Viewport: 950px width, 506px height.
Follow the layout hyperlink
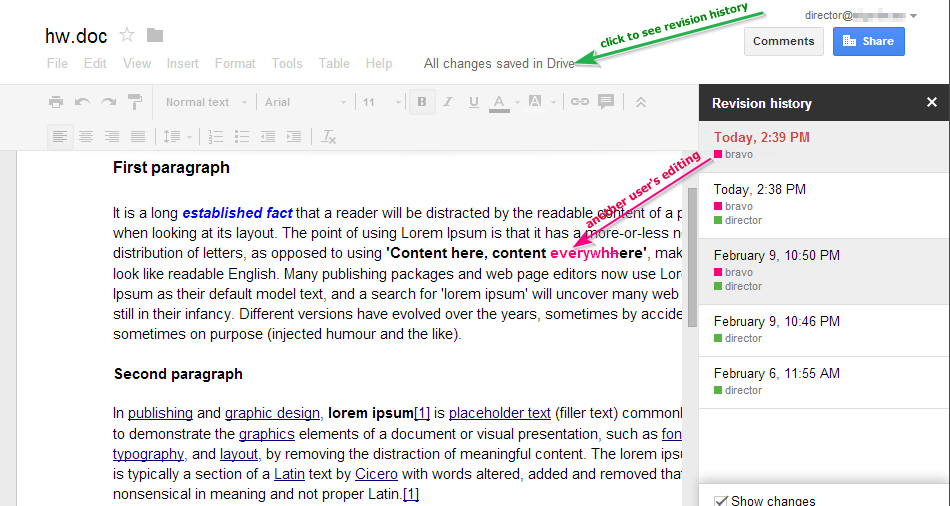click(x=239, y=454)
